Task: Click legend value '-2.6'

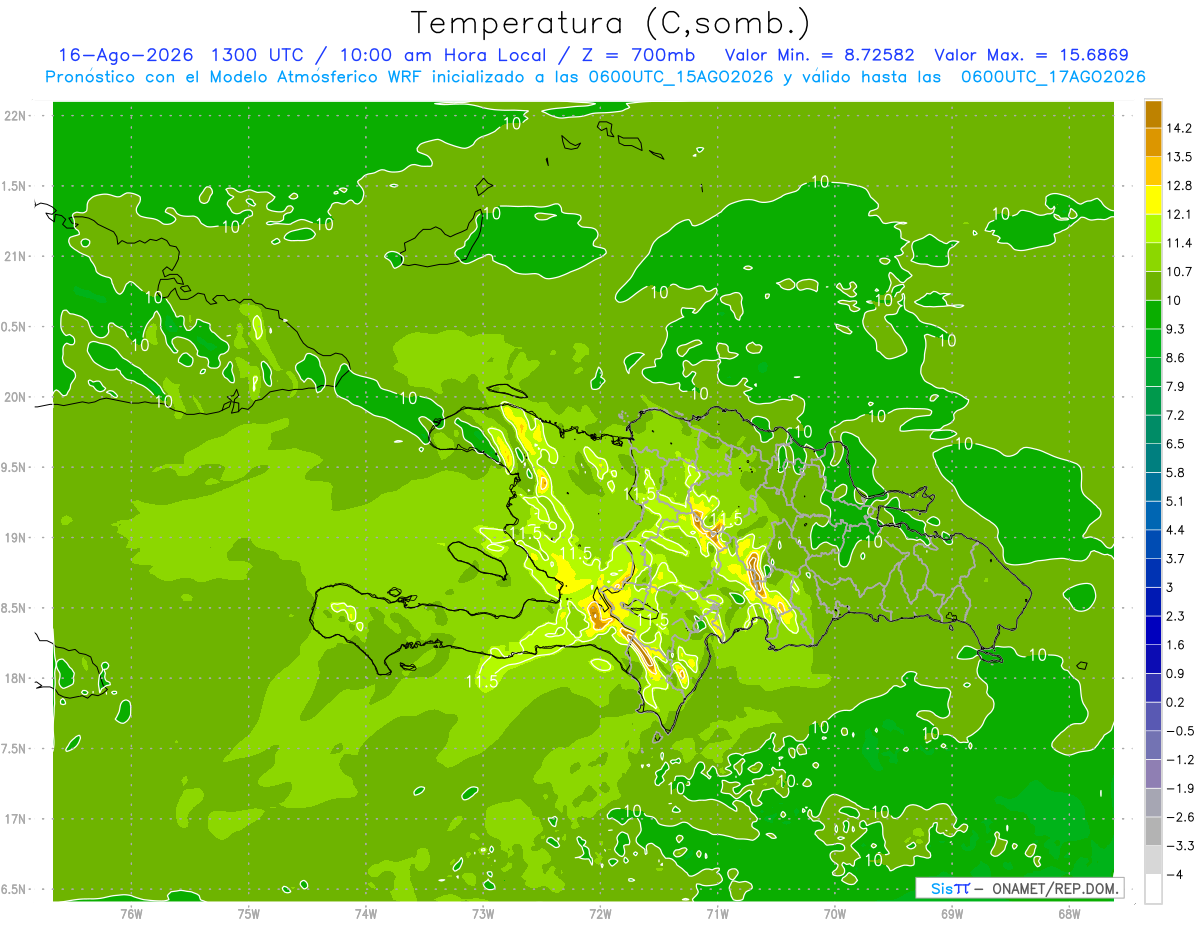Action: tap(1180, 817)
